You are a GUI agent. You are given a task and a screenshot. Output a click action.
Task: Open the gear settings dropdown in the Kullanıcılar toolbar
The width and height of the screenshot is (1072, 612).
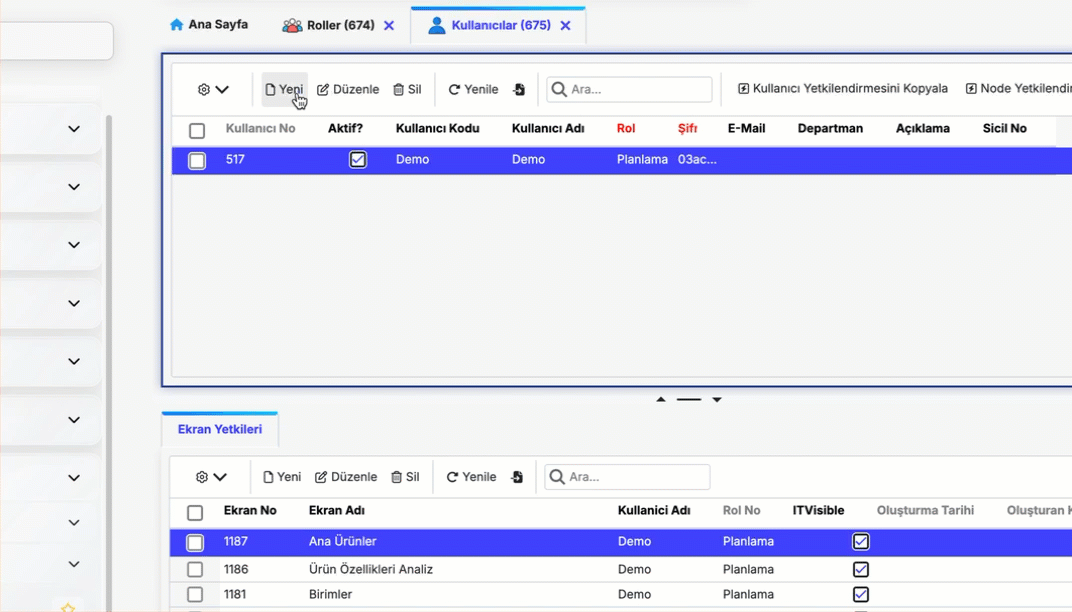(x=213, y=90)
